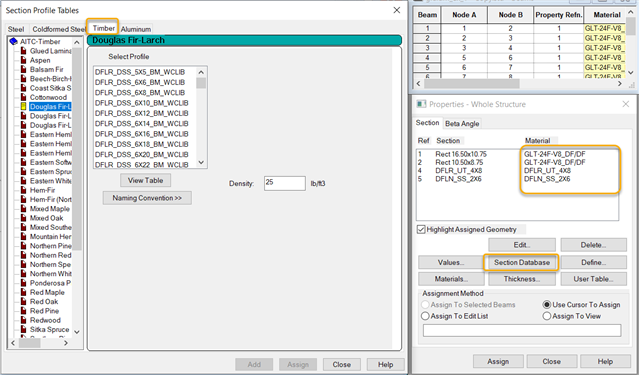Image resolution: width=639 pixels, height=375 pixels.
Task: Open the Beta Angle tab
Action: 462,124
